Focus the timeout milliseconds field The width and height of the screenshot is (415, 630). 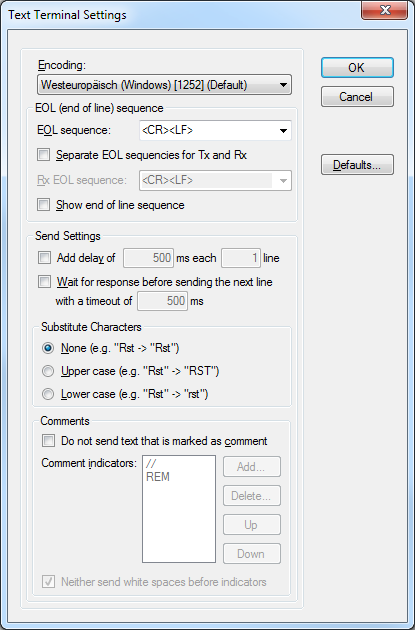point(162,301)
